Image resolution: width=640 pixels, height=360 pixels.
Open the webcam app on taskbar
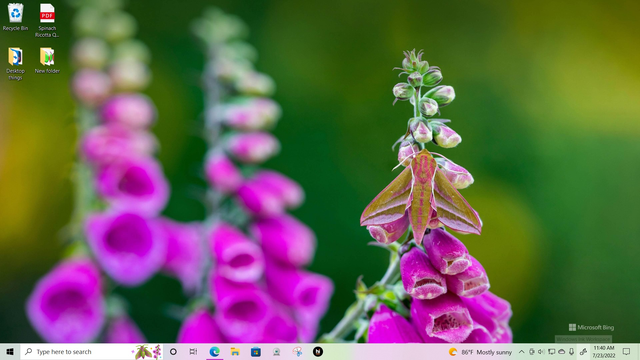click(x=276, y=351)
